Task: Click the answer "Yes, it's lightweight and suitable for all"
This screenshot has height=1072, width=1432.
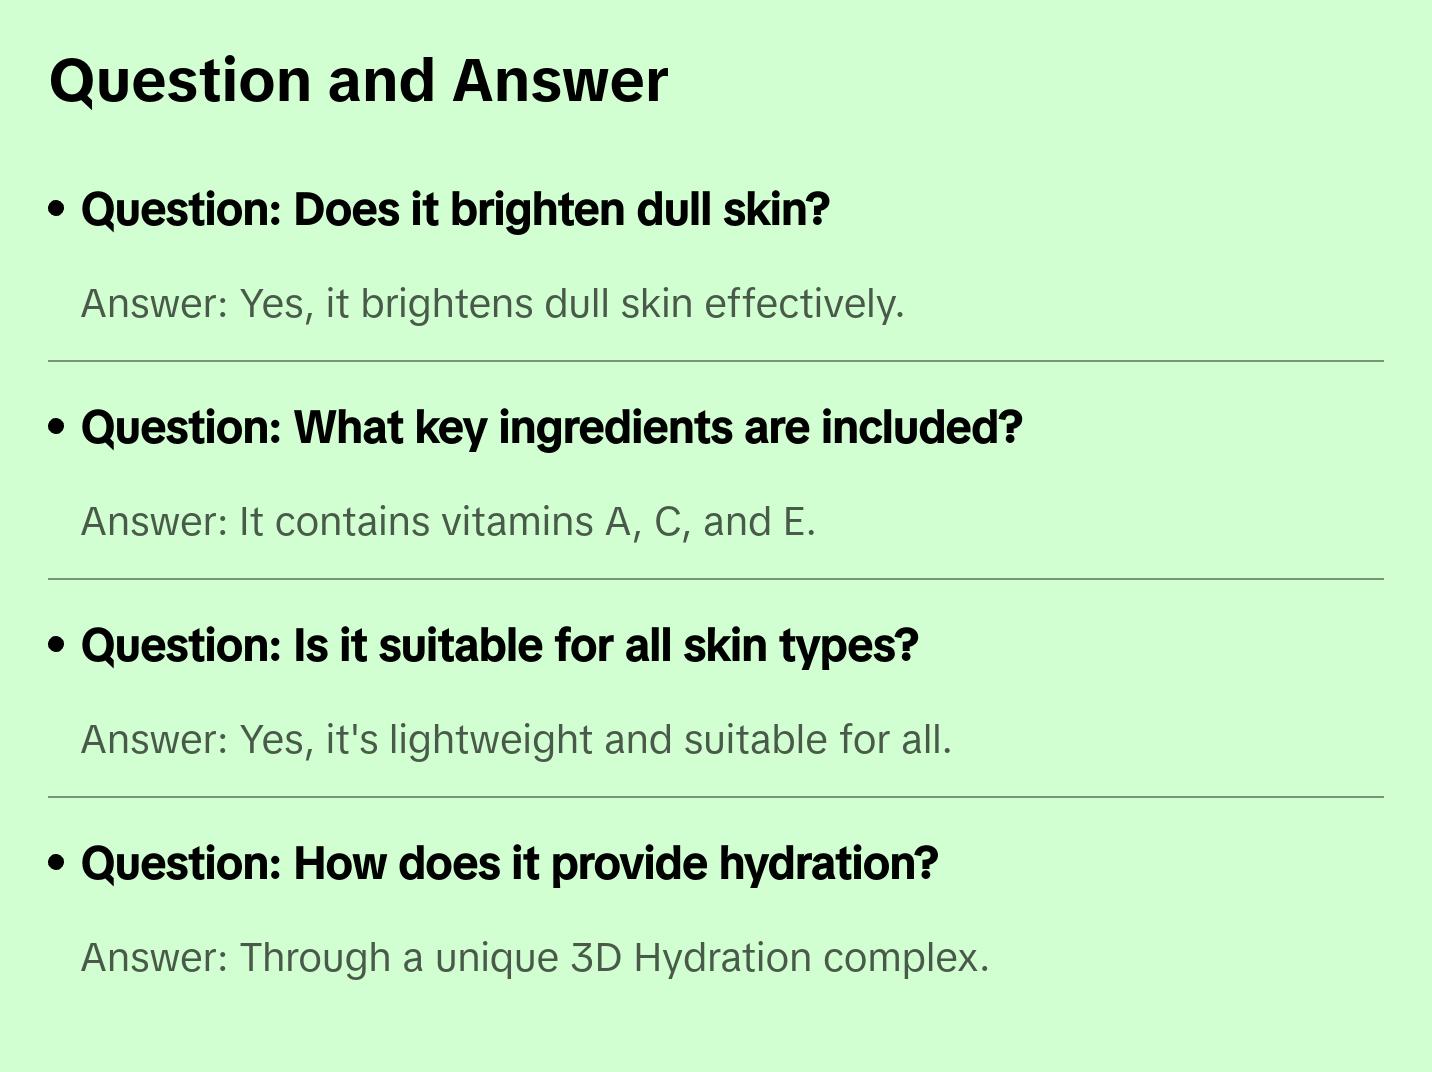Action: click(516, 740)
